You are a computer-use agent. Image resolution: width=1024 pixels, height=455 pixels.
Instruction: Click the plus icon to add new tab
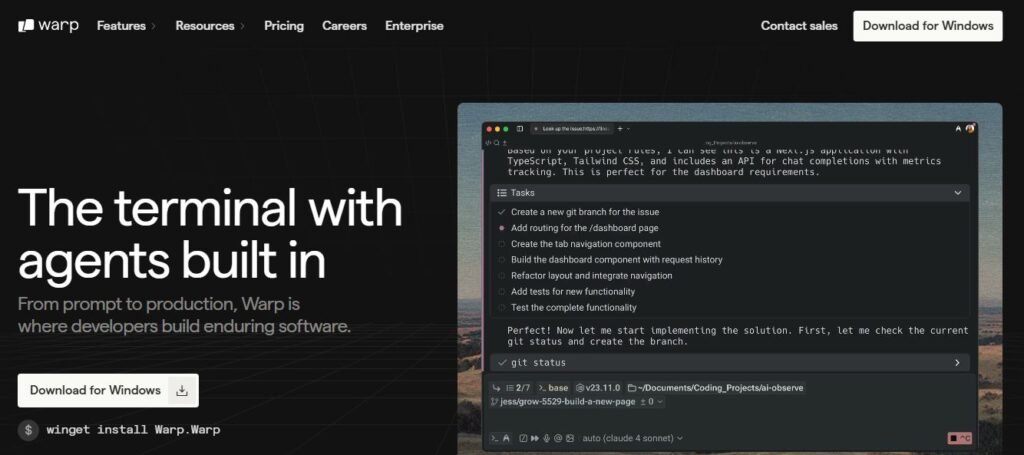tap(620, 129)
